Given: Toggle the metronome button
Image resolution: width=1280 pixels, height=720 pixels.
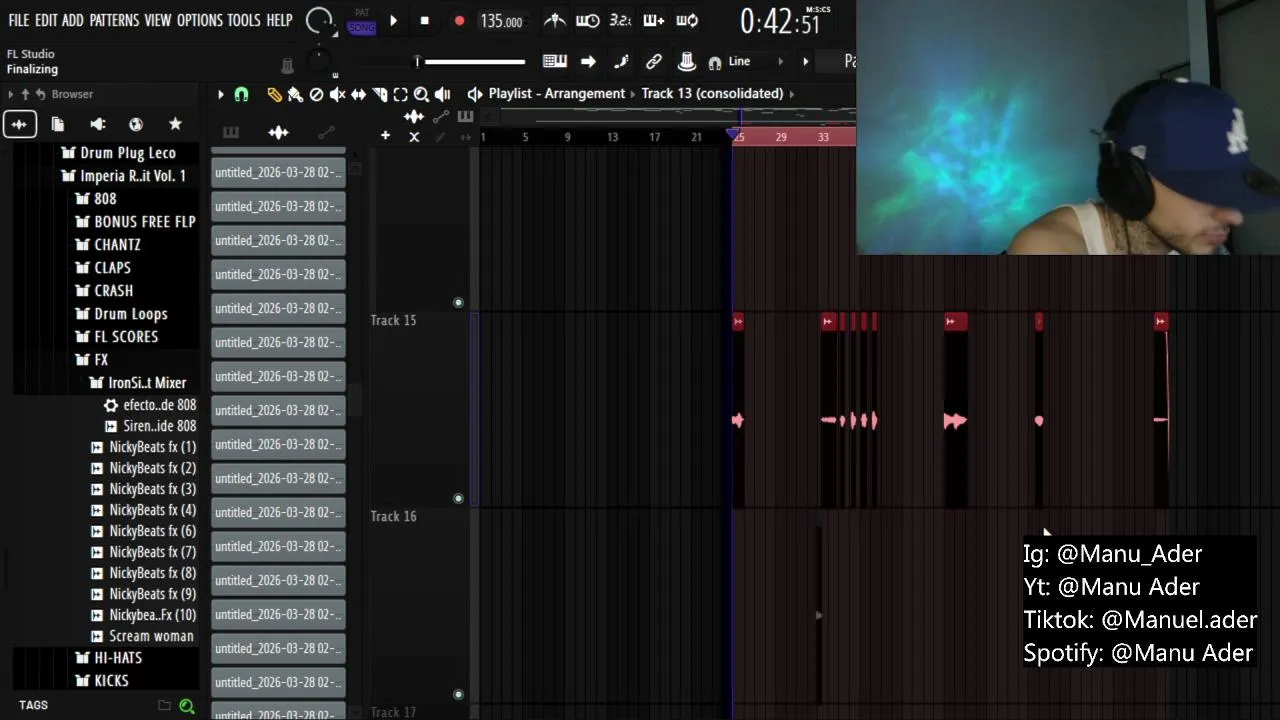Looking at the screenshot, I should (x=556, y=20).
